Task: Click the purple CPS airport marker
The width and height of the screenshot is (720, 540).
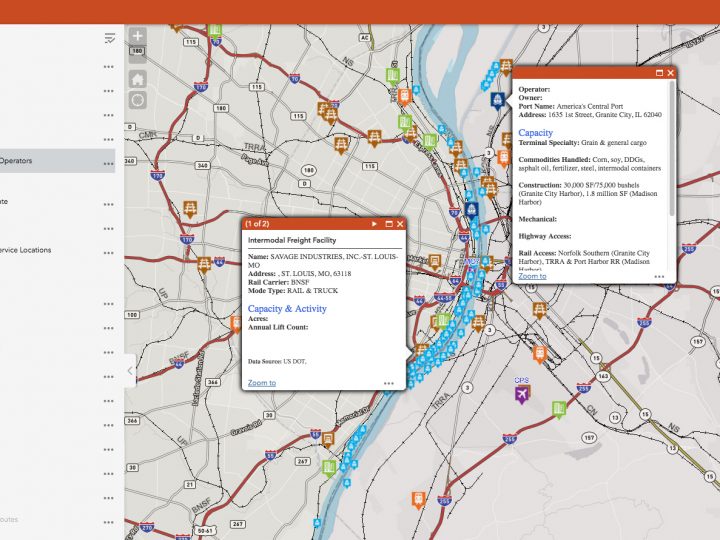Action: (522, 394)
